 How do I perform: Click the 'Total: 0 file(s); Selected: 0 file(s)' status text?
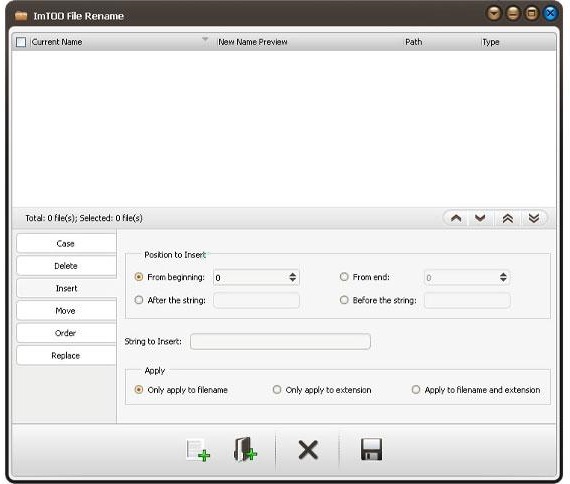84,218
